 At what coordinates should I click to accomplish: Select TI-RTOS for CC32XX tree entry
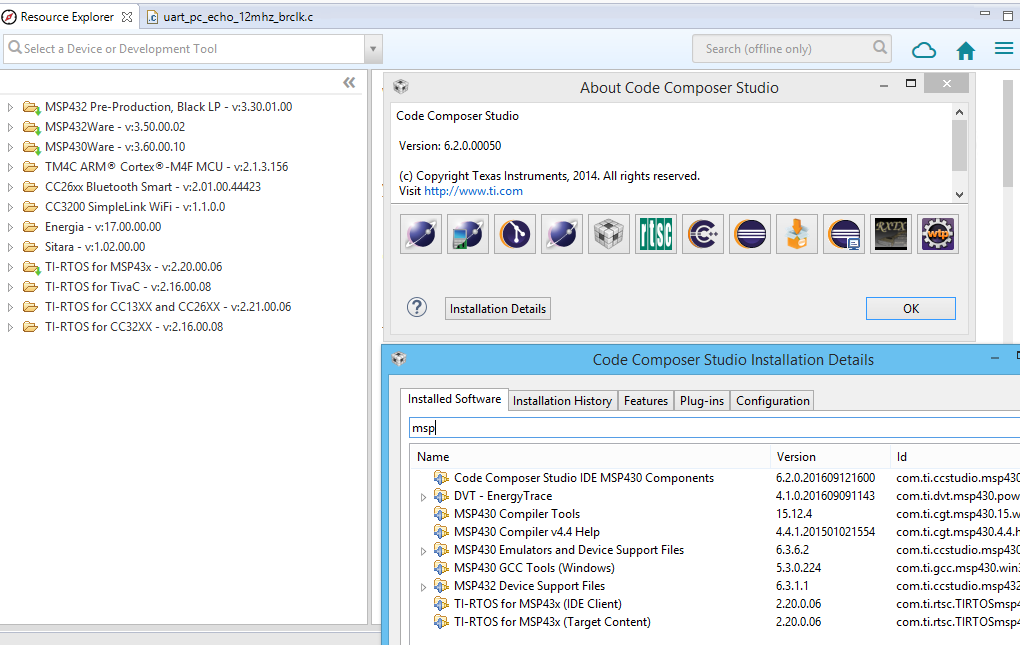[x=133, y=327]
